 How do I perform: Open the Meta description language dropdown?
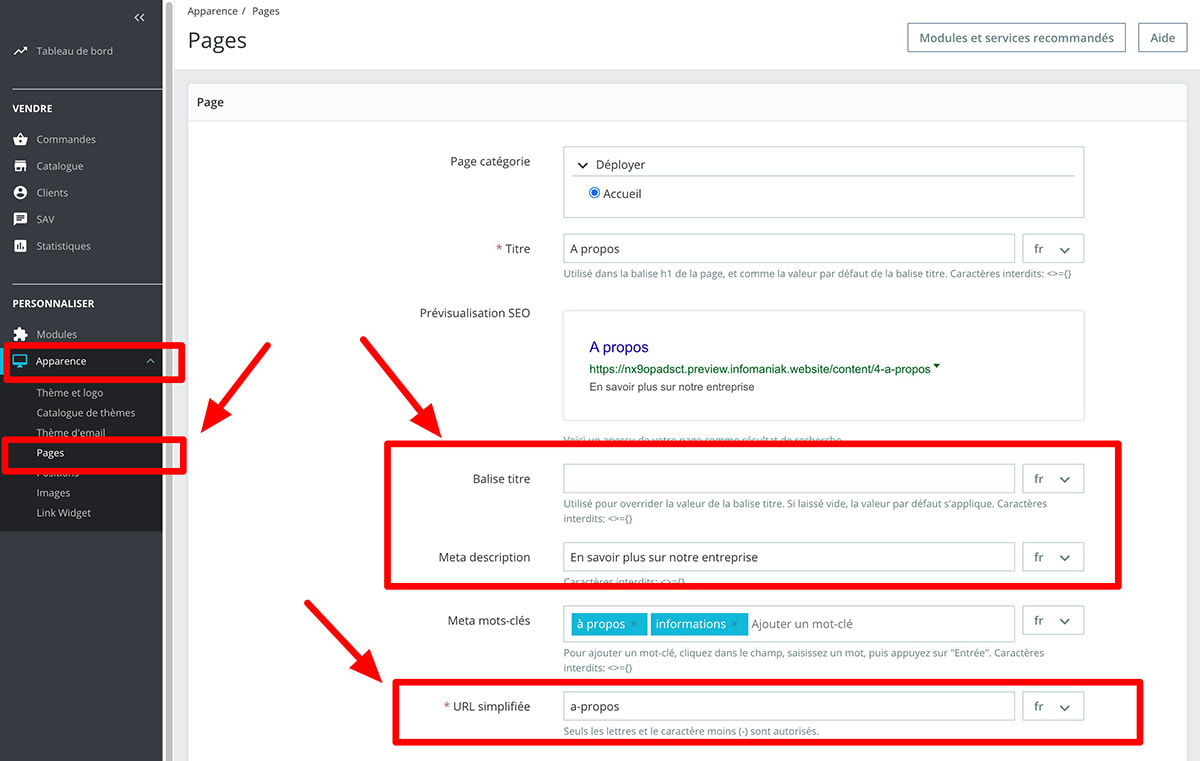tap(1052, 557)
